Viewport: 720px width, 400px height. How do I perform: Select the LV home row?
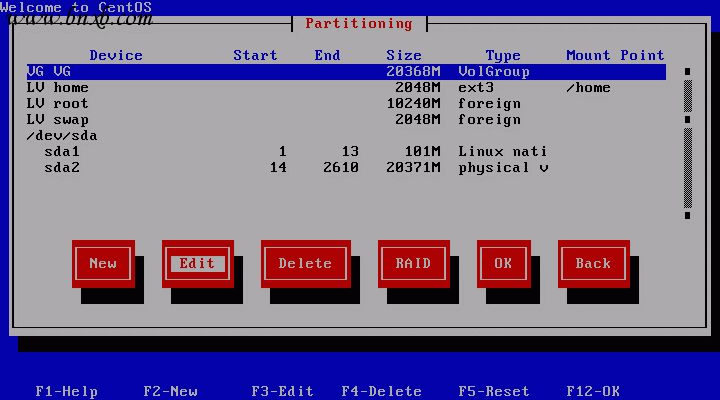coord(346,88)
